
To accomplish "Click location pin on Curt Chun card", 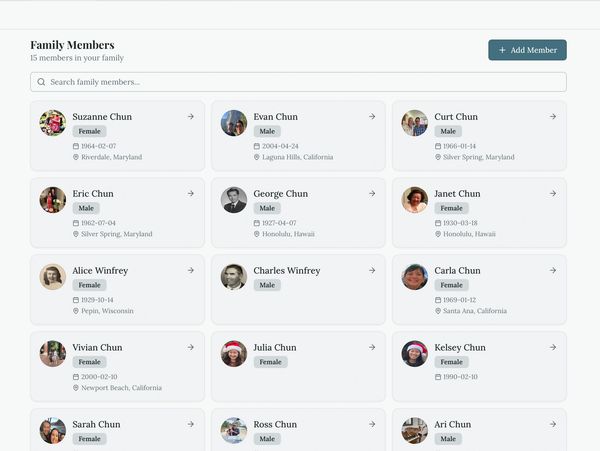I will (438, 157).
